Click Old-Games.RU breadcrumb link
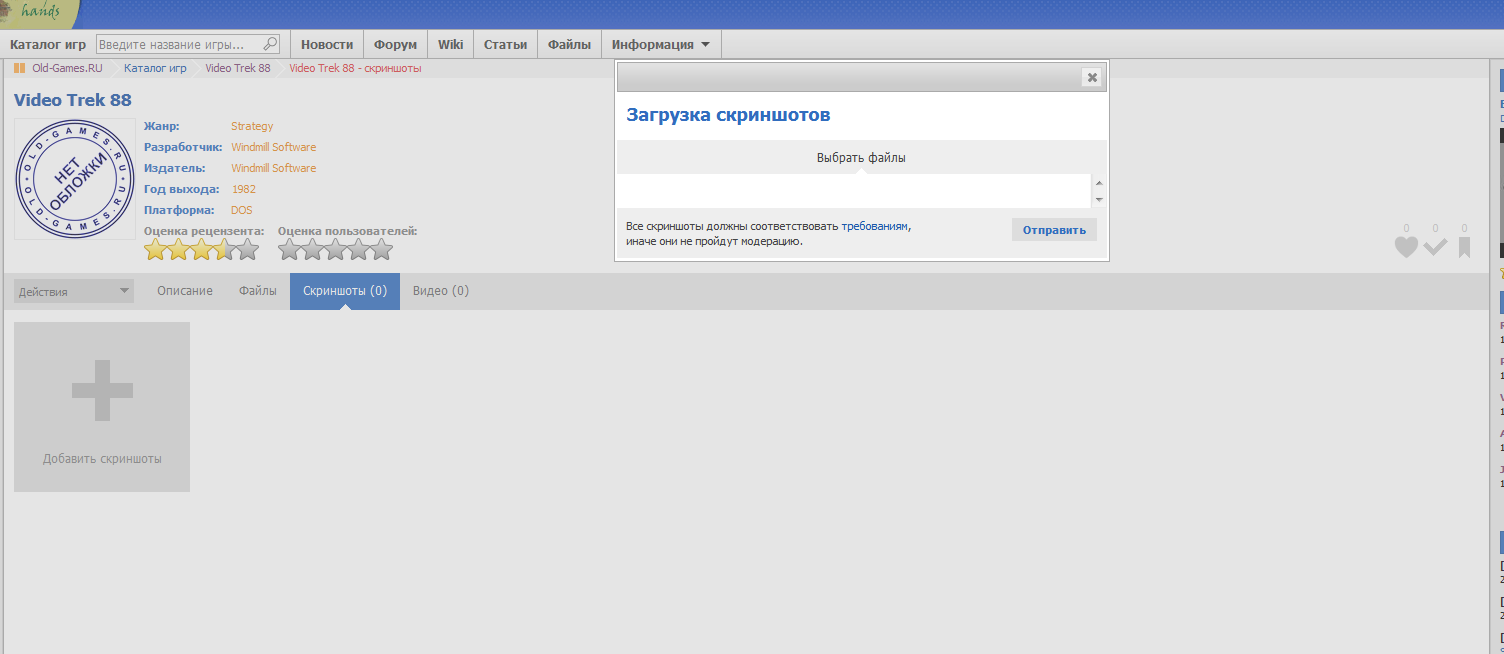Image resolution: width=1504 pixels, height=654 pixels. click(x=67, y=68)
